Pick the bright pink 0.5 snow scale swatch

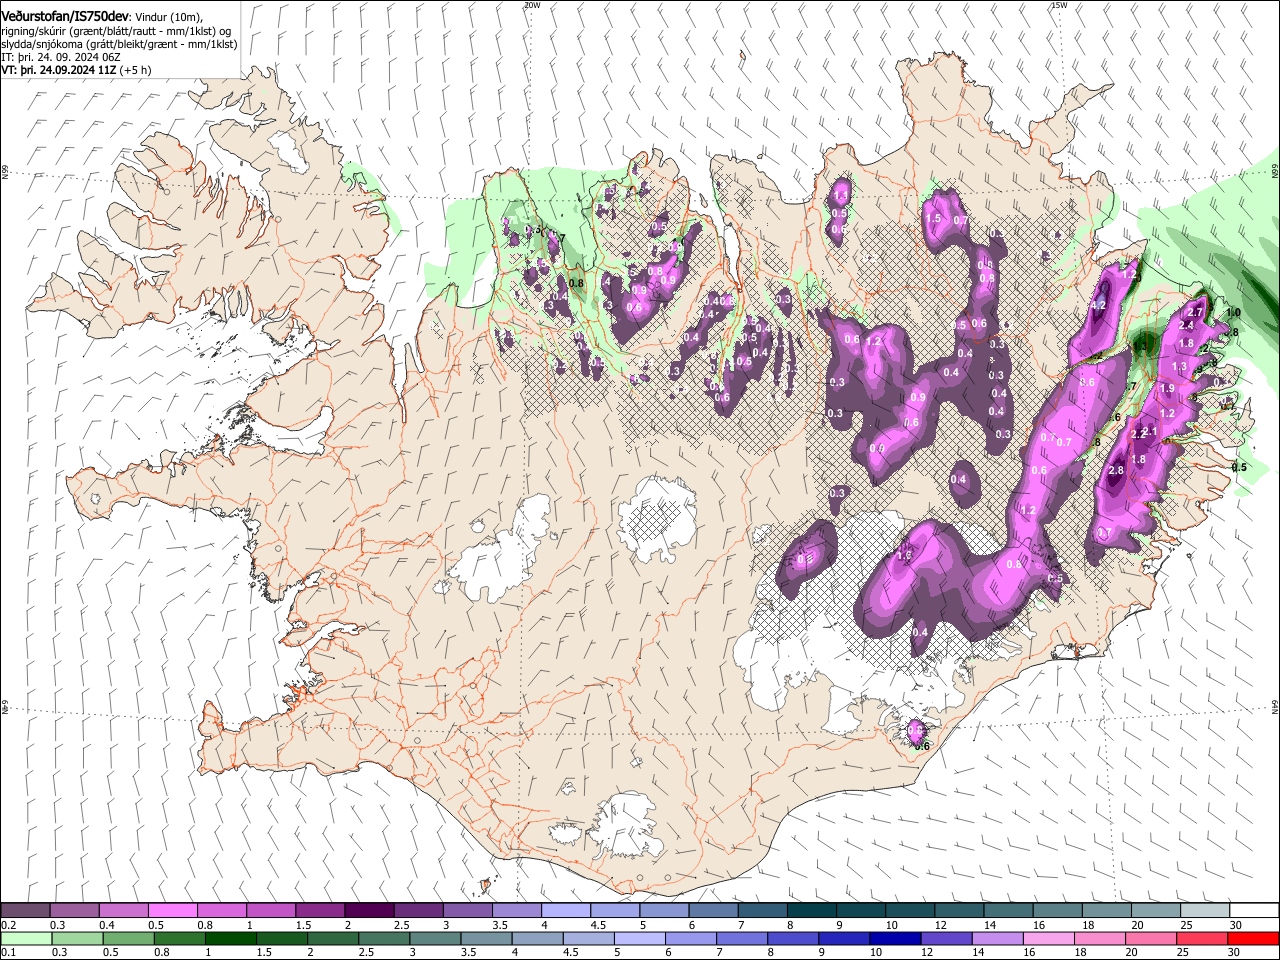(x=172, y=911)
